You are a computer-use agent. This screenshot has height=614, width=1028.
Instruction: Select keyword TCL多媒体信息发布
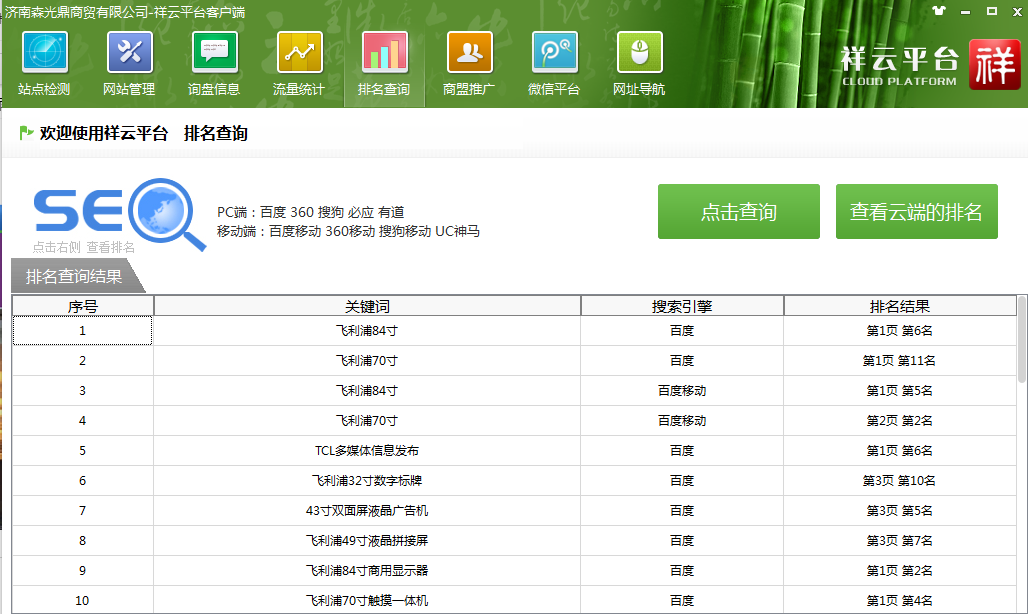click(367, 451)
